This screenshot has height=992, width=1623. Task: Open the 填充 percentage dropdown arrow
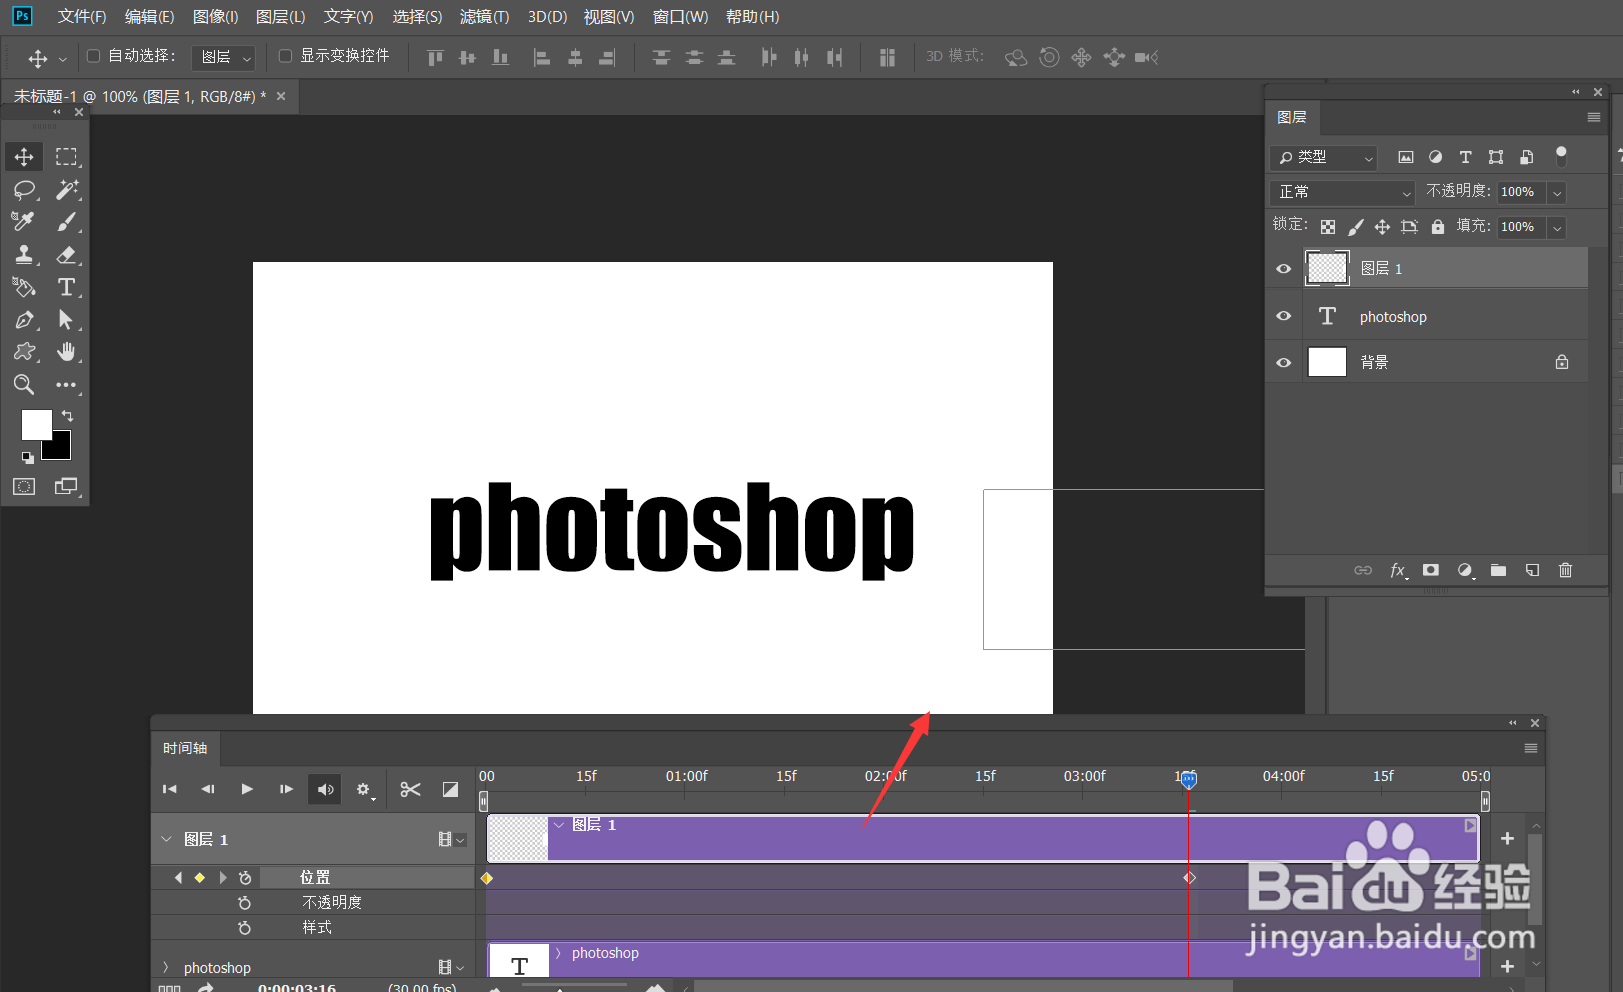click(1557, 227)
